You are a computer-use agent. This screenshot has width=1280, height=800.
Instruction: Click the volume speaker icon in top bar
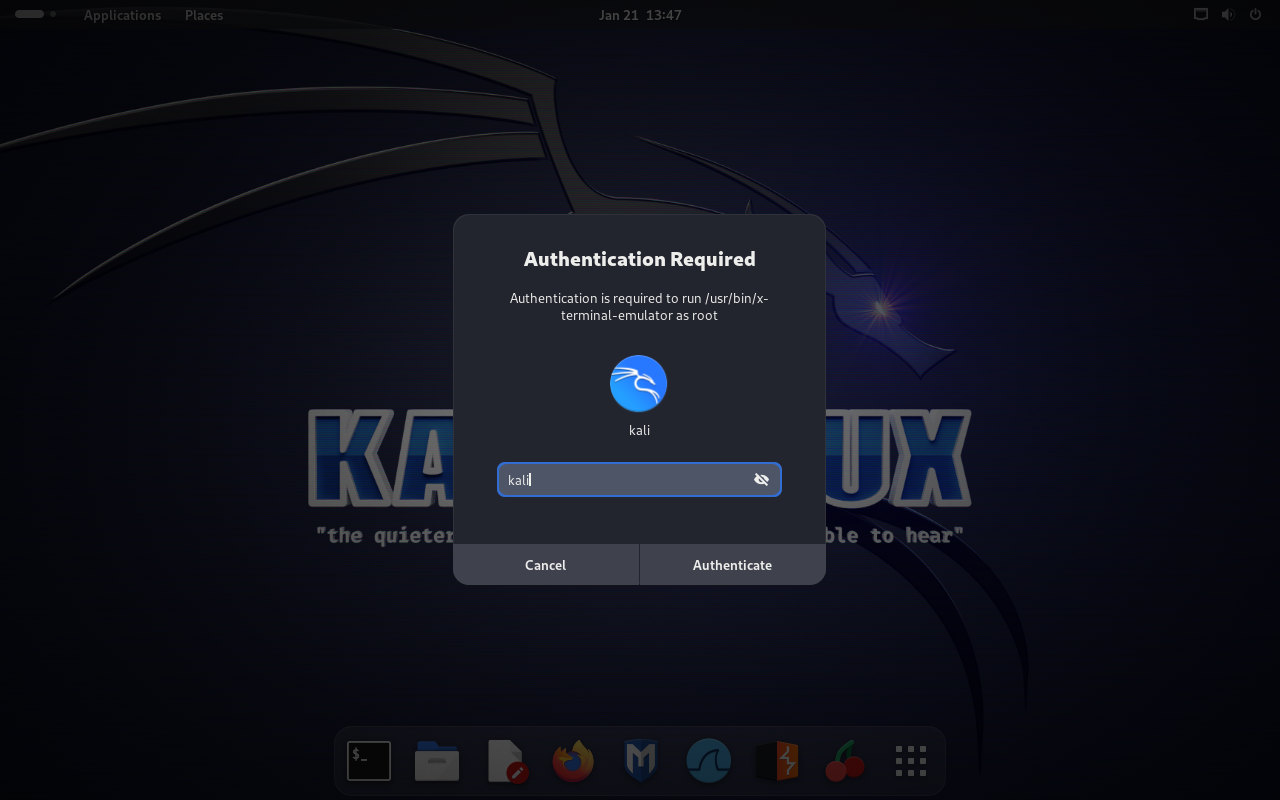click(x=1228, y=15)
